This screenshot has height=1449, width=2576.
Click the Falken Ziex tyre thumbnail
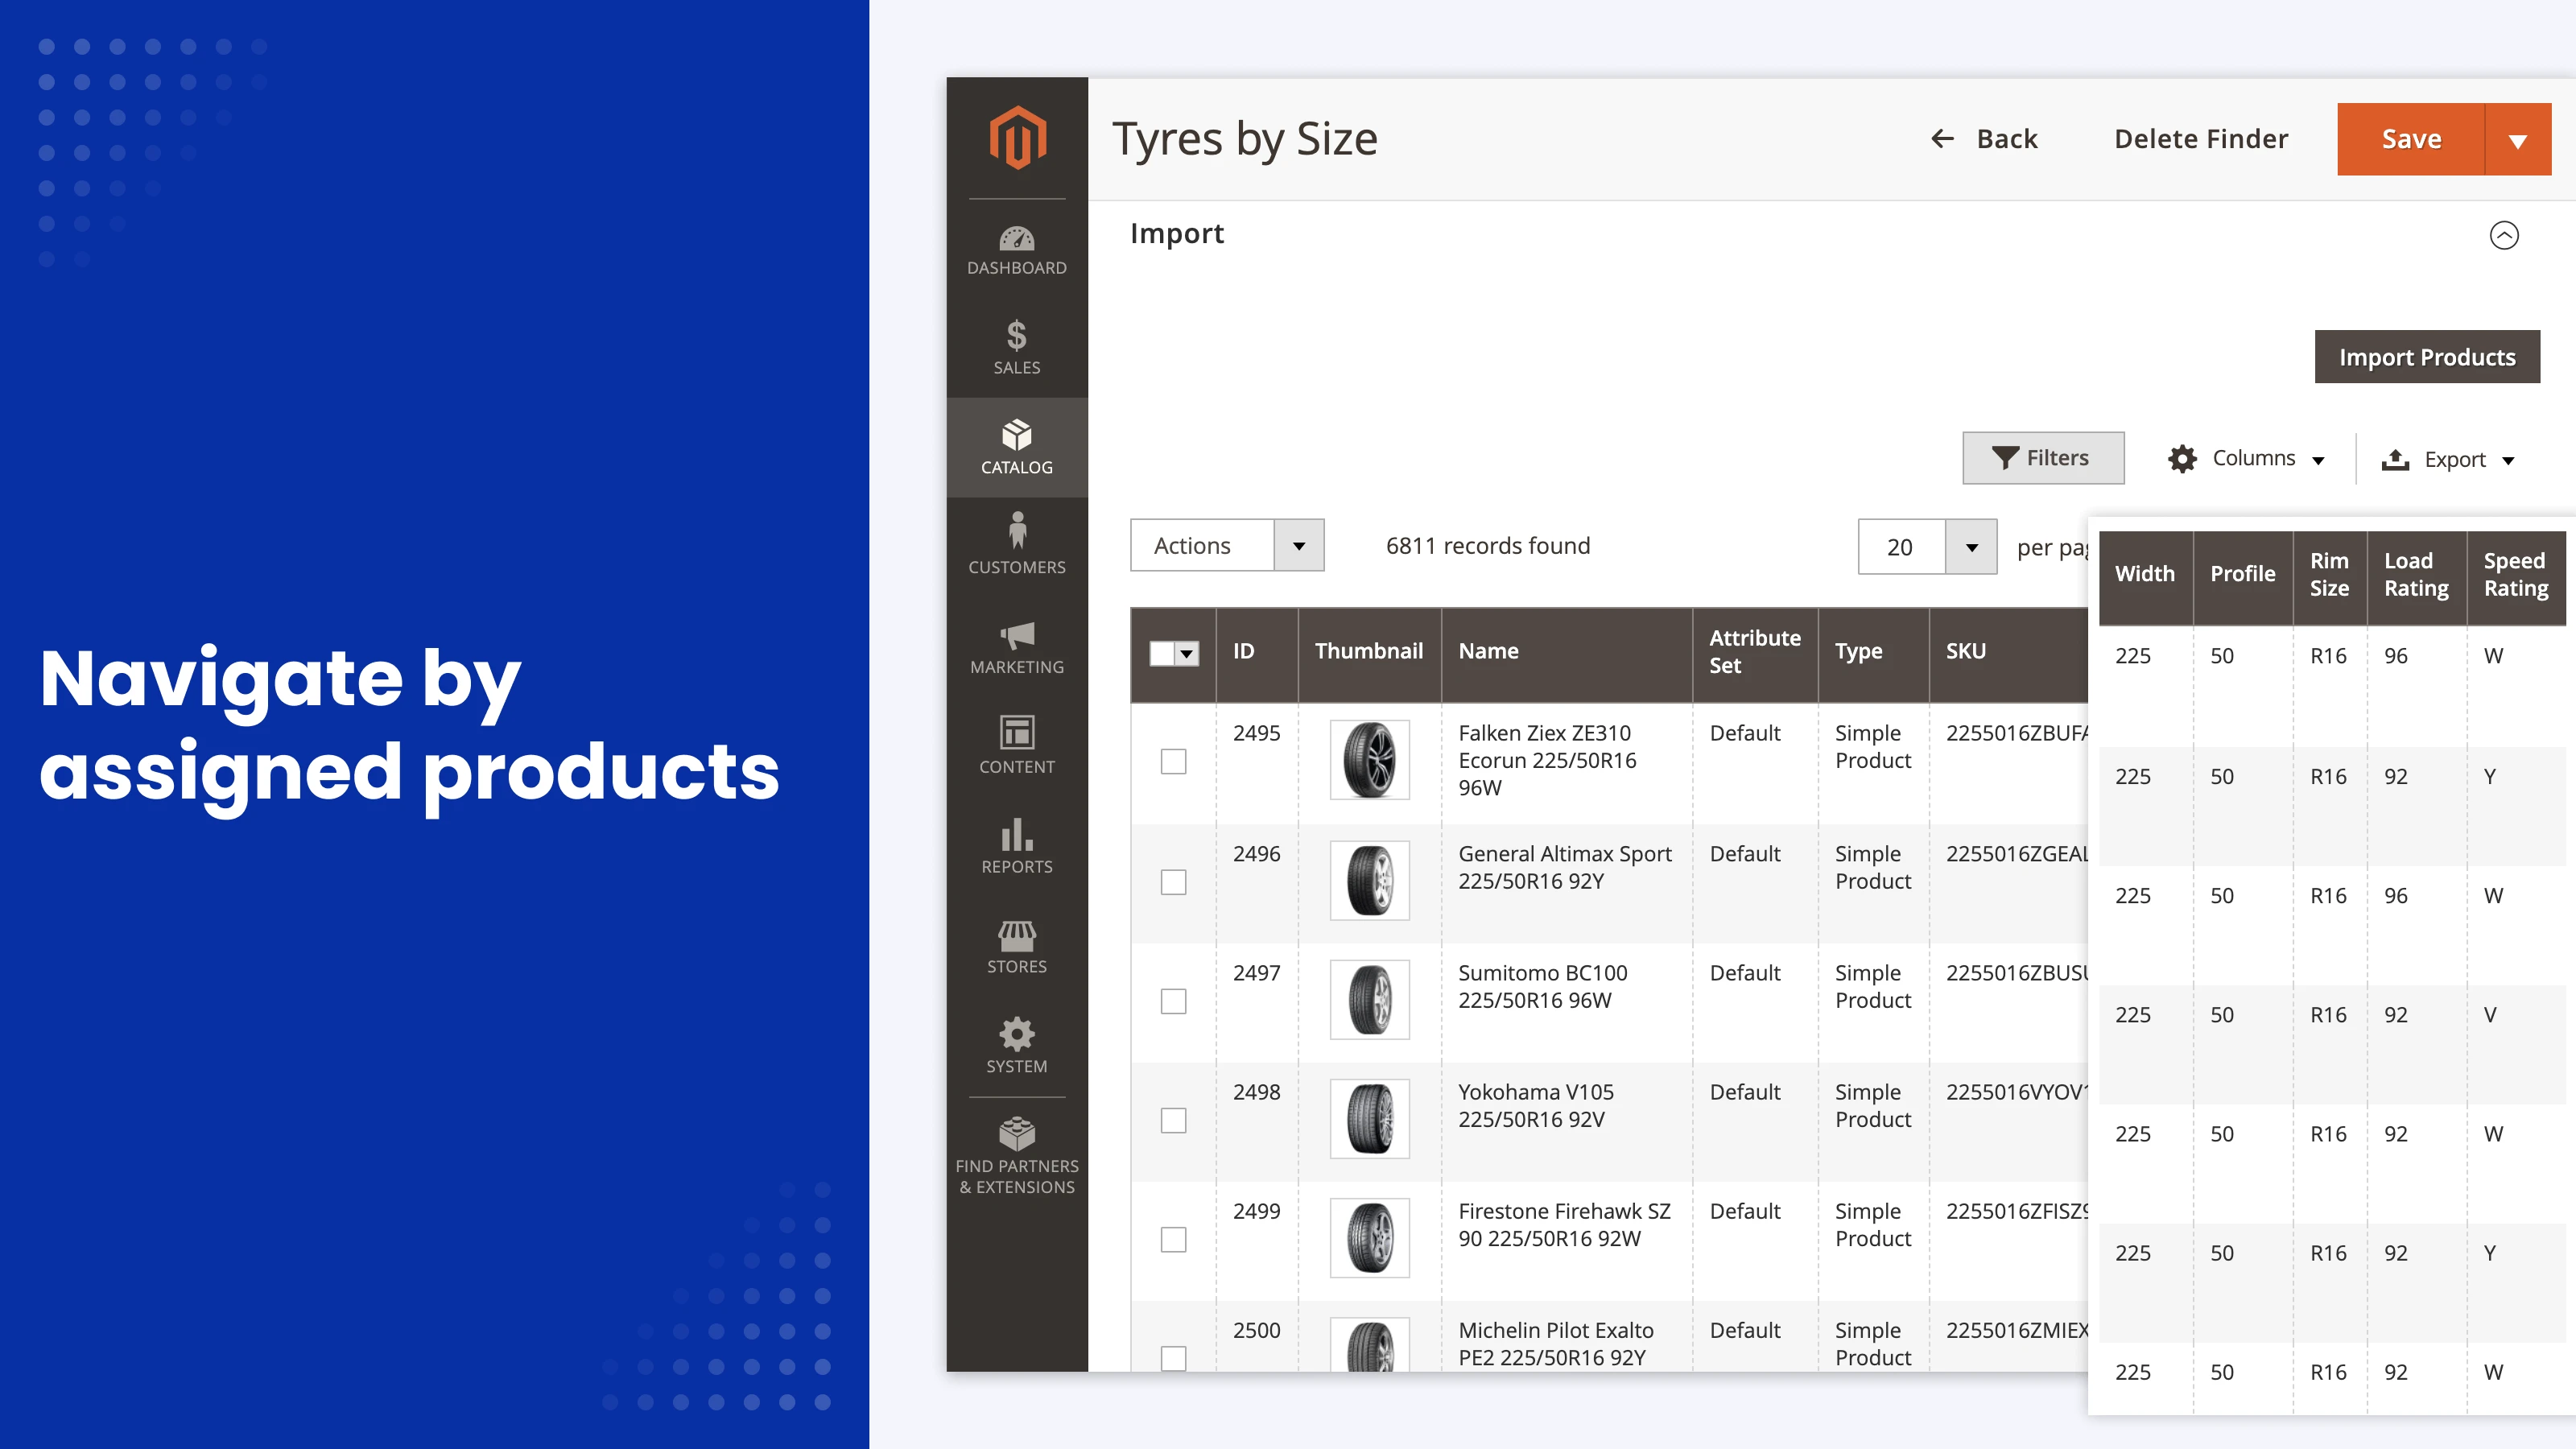(1369, 760)
